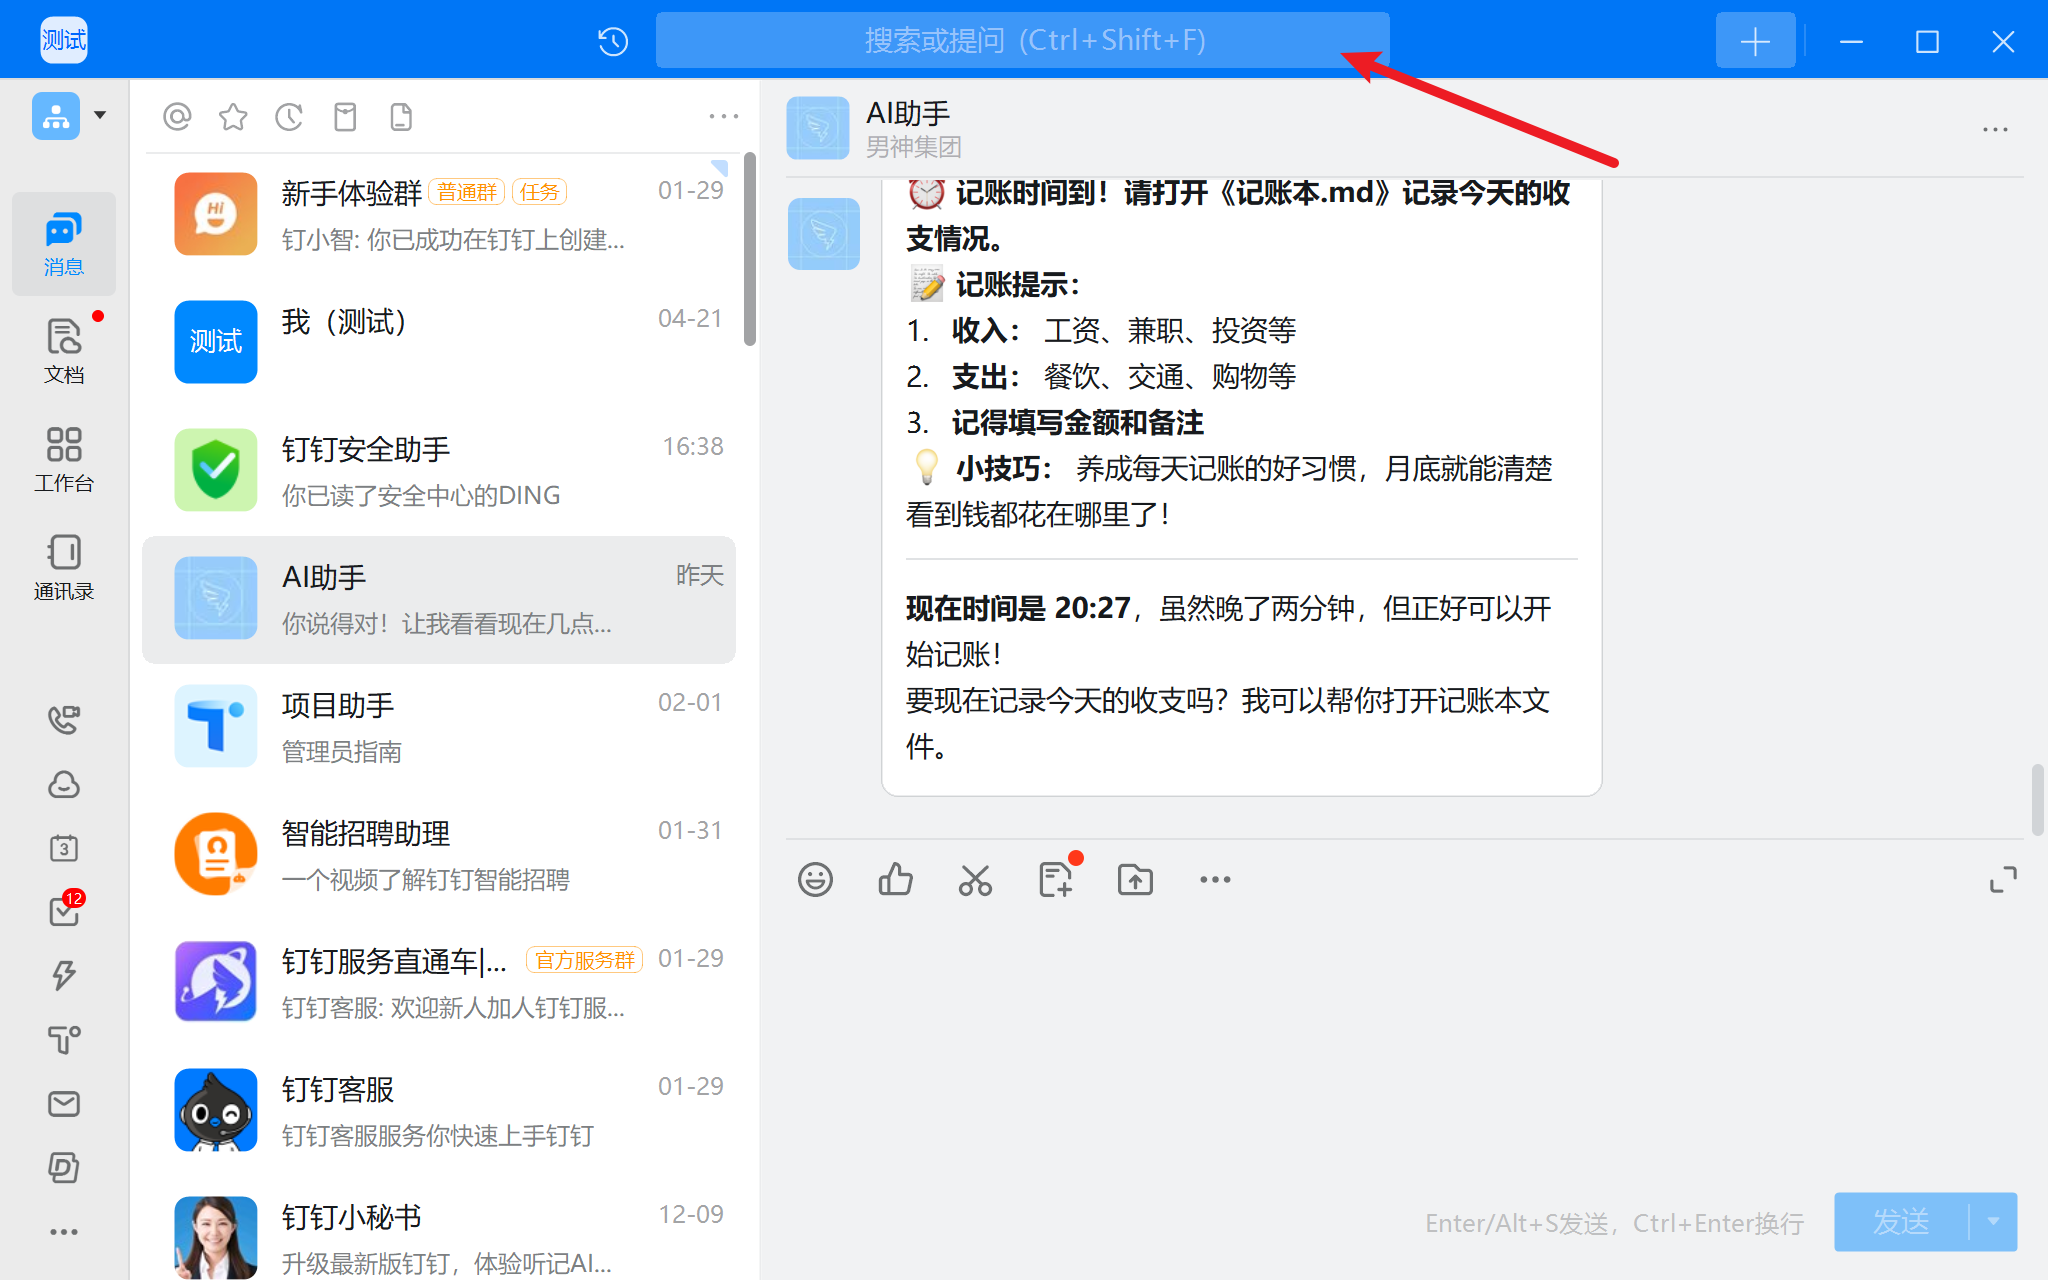Click the 发送 send button
The width and height of the screenshot is (2048, 1280).
tap(1901, 1221)
